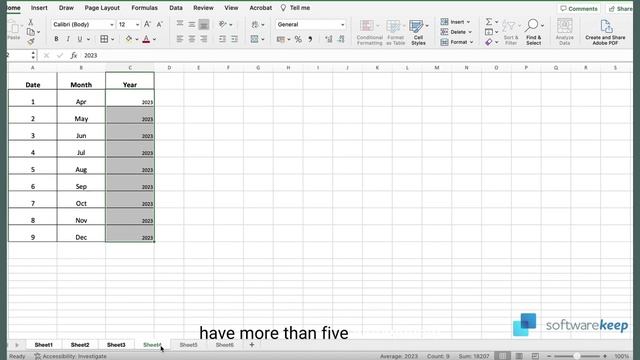Image resolution: width=640 pixels, height=360 pixels.
Task: Switch to Page Break Preview in status bar
Action: [535, 356]
